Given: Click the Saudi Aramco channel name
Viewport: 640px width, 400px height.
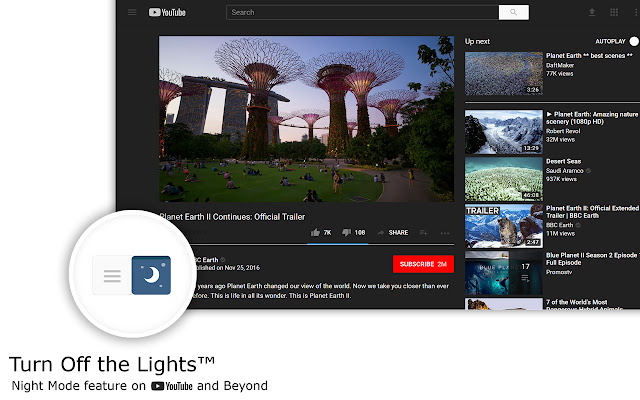Looking at the screenshot, I should tap(564, 171).
